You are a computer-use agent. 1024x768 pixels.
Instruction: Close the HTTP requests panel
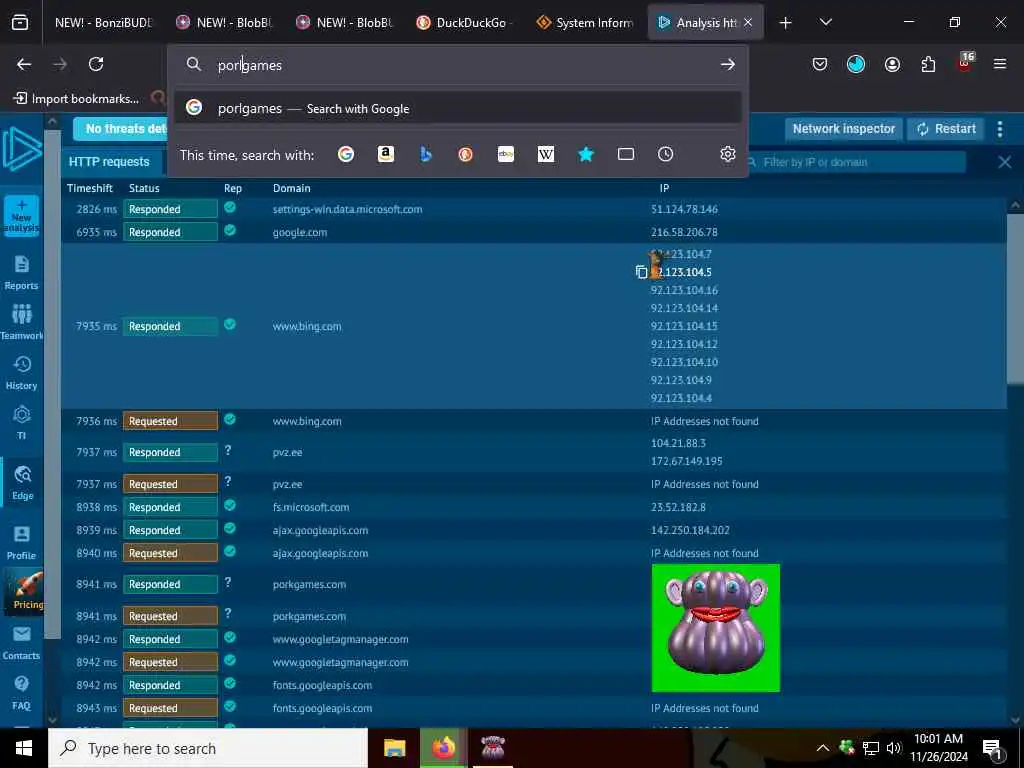(x=1004, y=162)
